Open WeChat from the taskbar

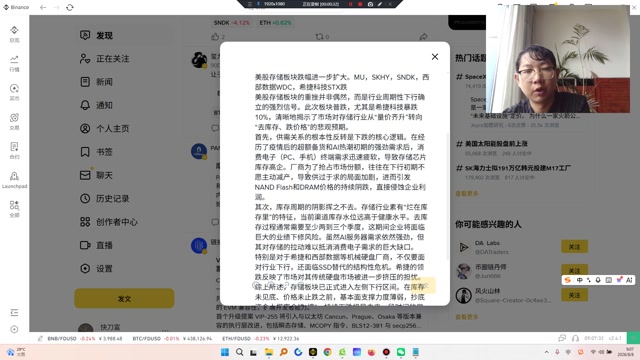(x=401, y=352)
